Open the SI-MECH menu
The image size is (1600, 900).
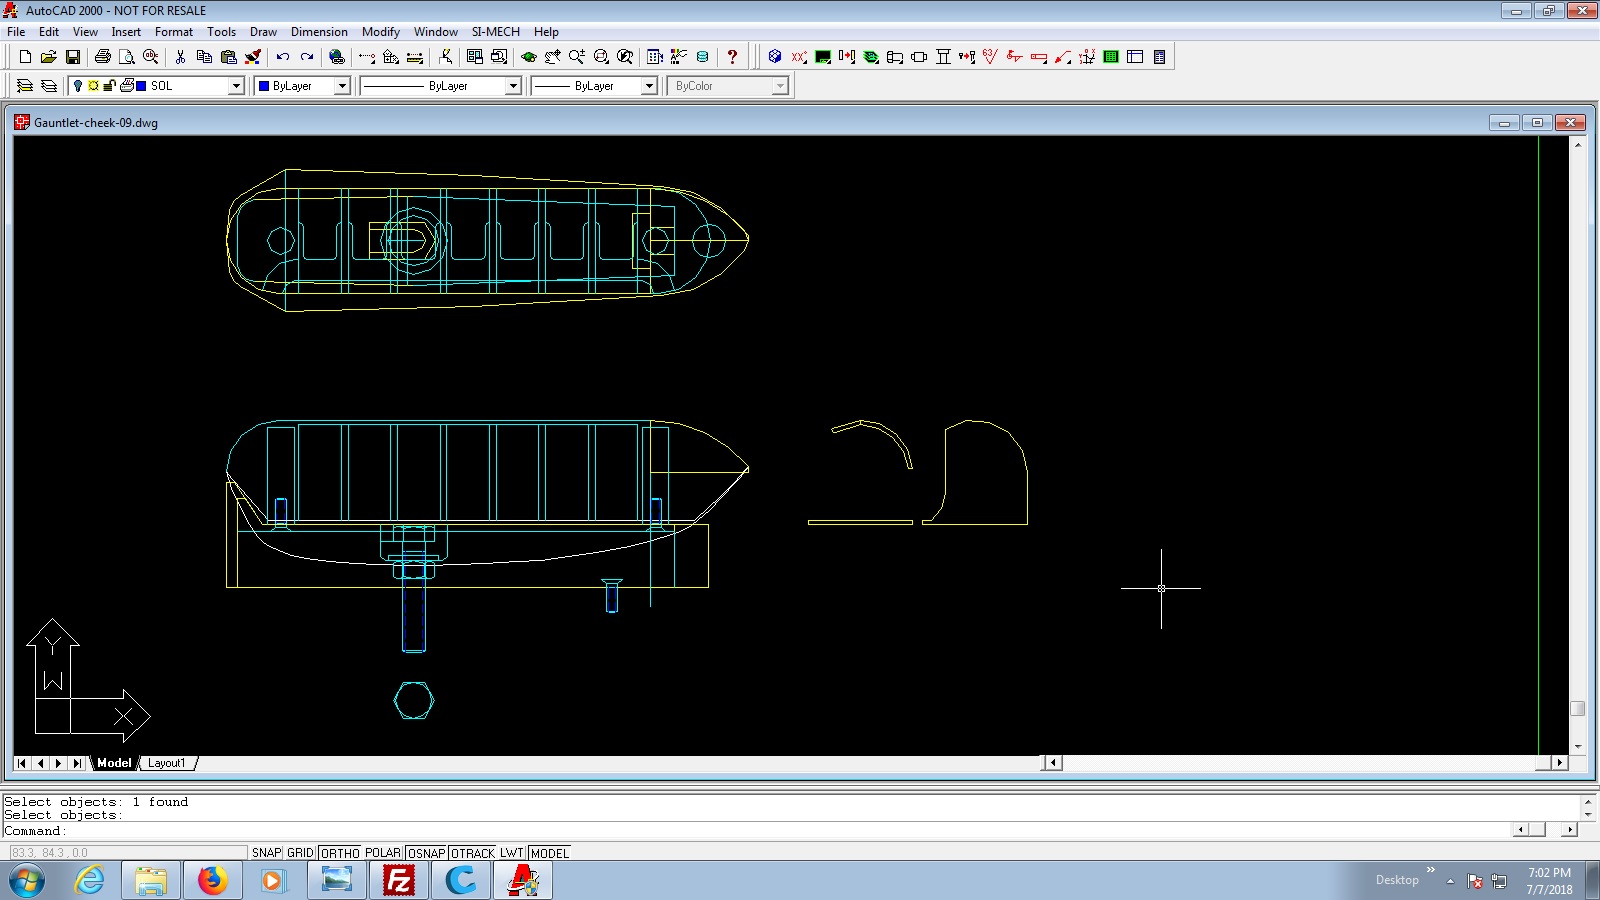495,32
